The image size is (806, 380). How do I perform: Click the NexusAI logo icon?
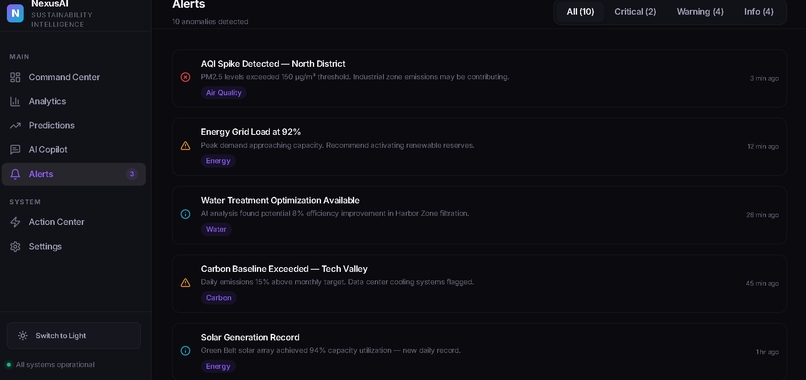tap(15, 13)
